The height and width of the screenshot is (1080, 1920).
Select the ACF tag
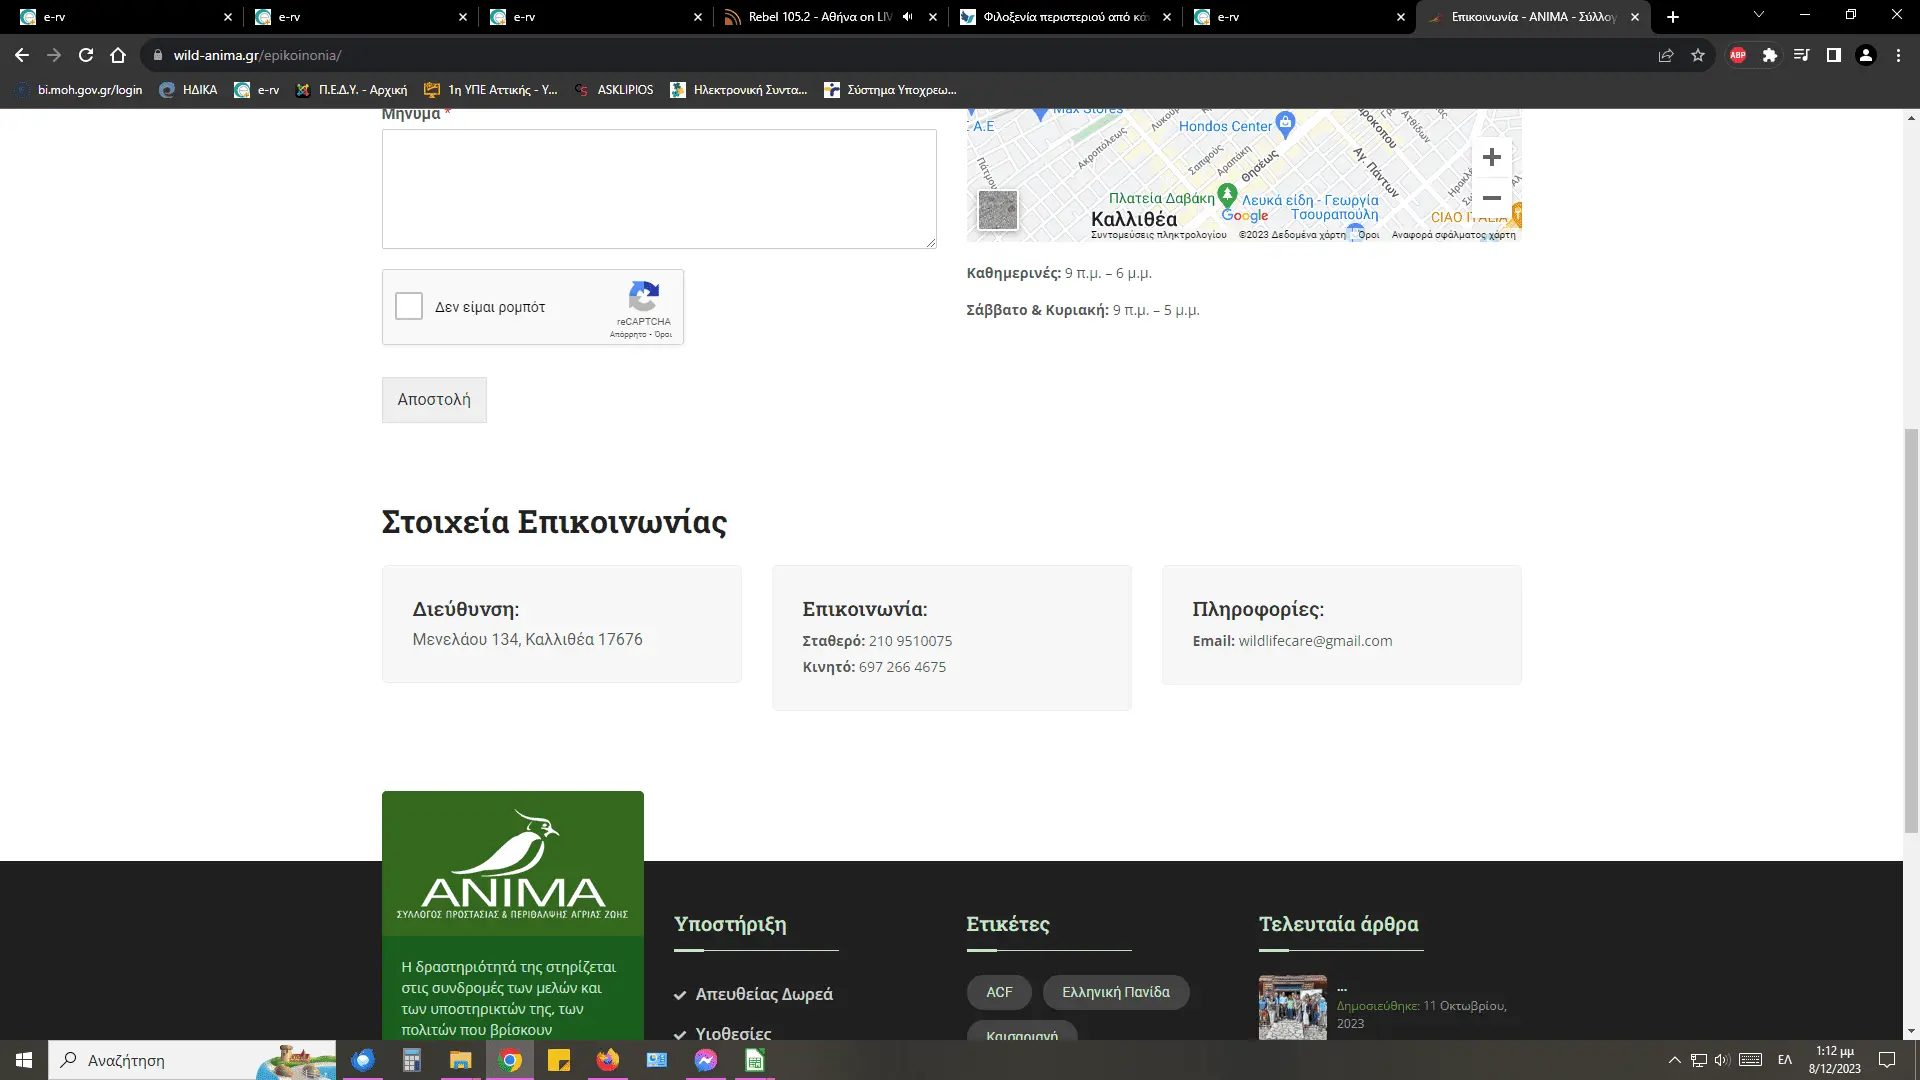pos(999,992)
